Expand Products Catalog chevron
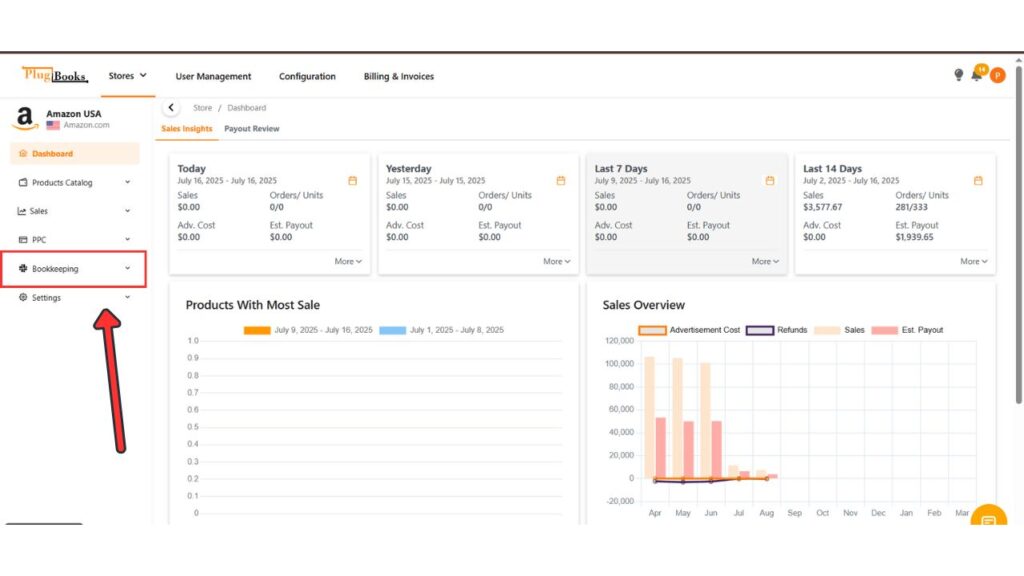This screenshot has height=576, width=1024. 127,182
